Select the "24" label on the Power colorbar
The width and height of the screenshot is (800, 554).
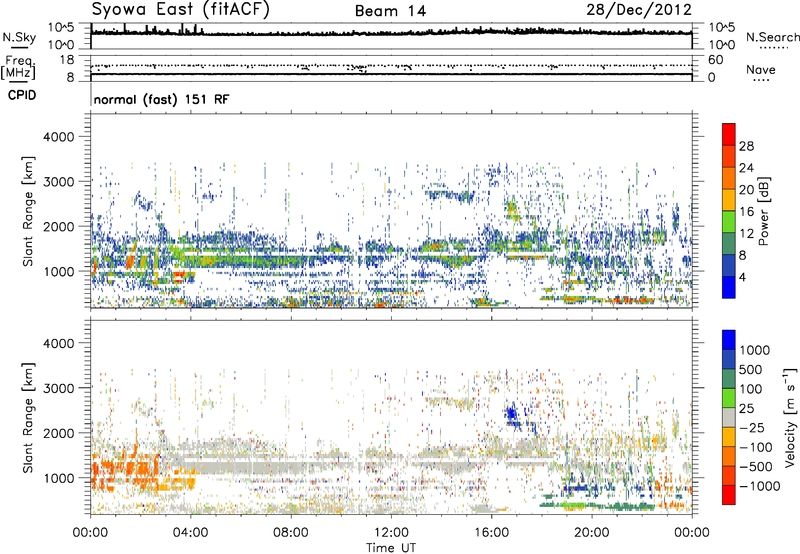tap(746, 168)
